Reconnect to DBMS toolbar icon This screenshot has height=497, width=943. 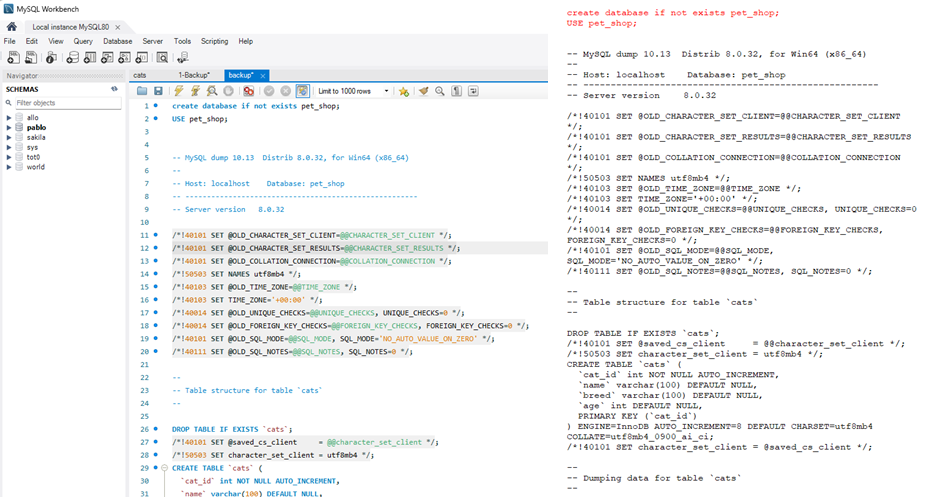pos(183,58)
